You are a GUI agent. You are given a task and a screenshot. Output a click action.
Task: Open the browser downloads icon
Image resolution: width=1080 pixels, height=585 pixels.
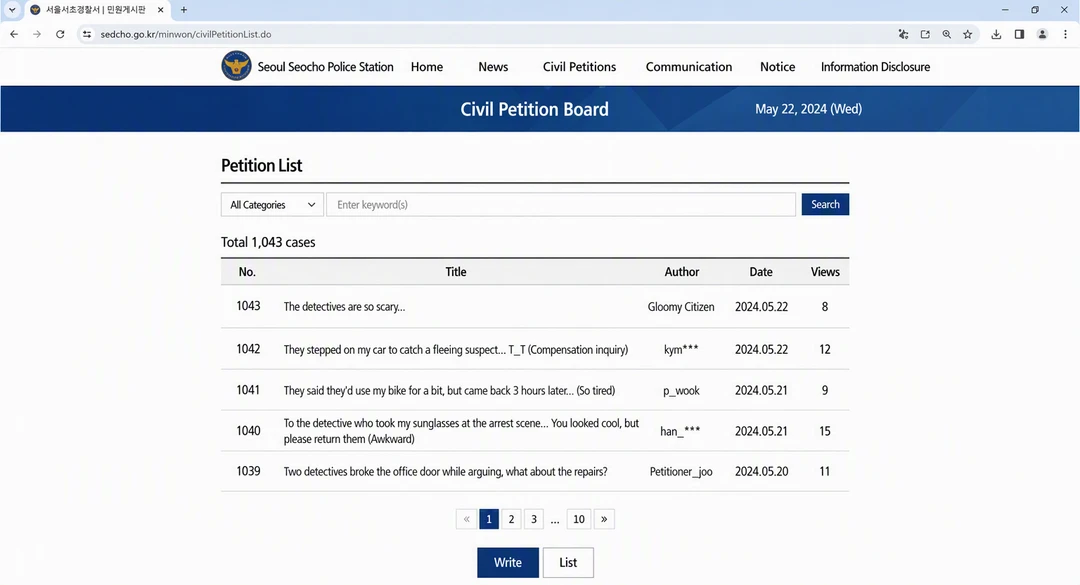click(x=996, y=34)
